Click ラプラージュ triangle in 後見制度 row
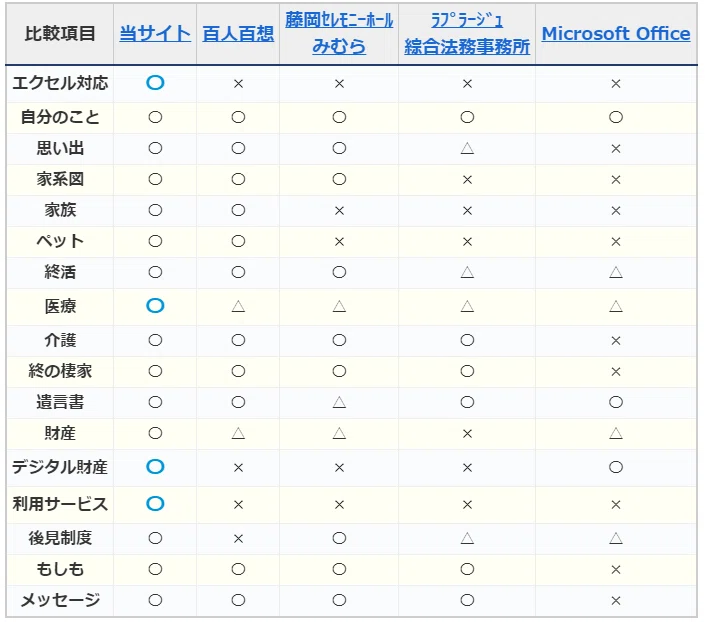This screenshot has width=705, height=622. (467, 538)
